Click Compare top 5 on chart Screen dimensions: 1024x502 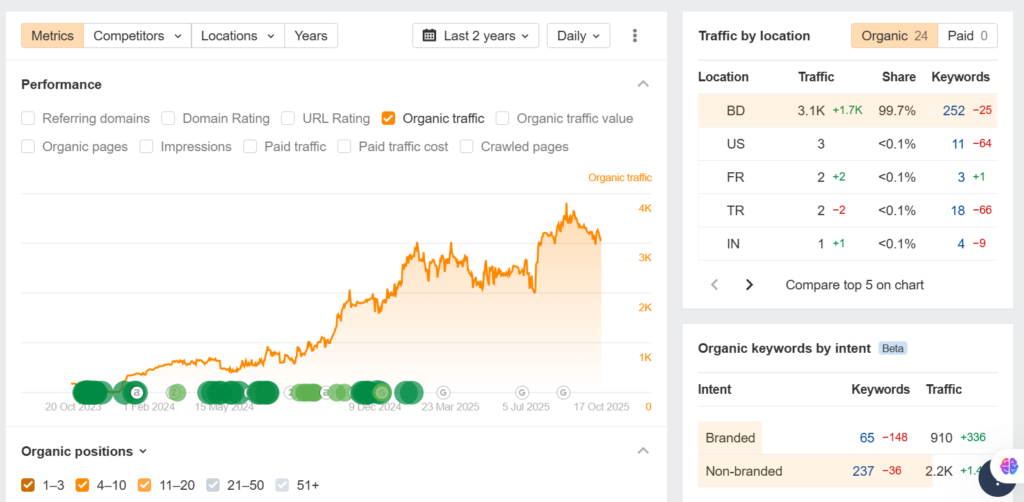coord(854,285)
